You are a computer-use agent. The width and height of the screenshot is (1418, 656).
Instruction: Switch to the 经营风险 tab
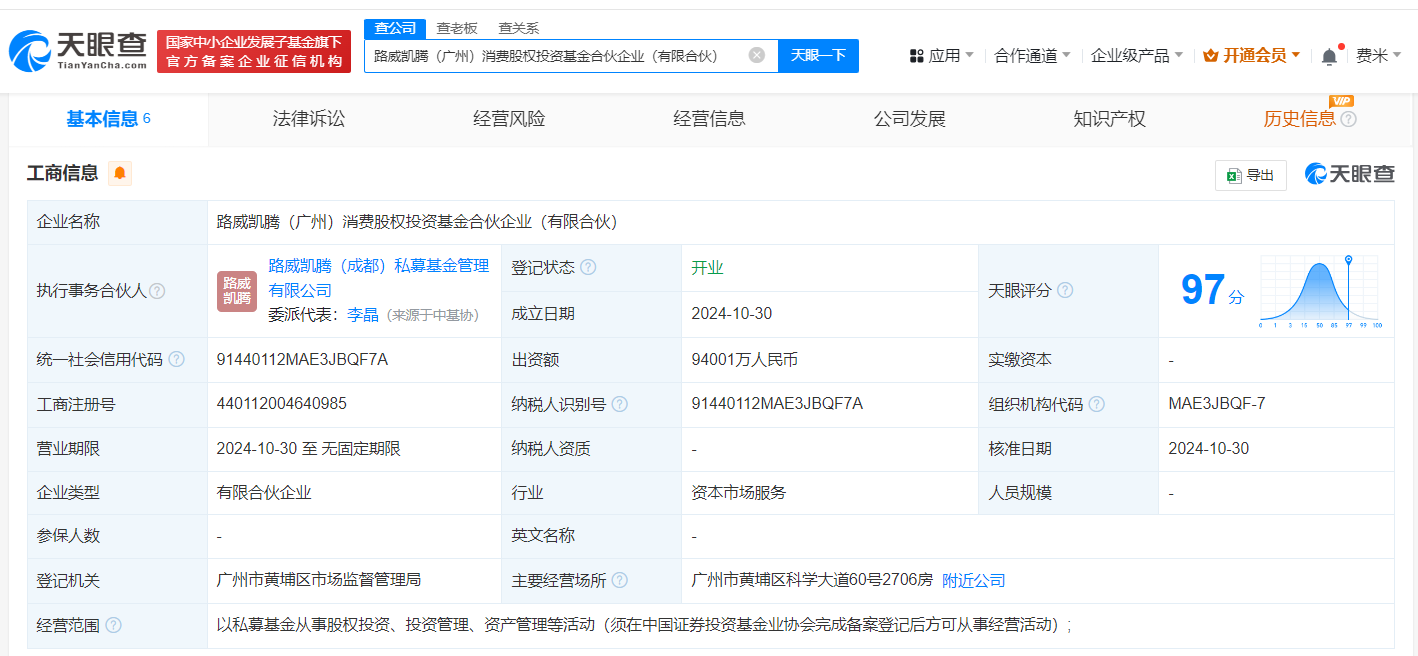[509, 119]
